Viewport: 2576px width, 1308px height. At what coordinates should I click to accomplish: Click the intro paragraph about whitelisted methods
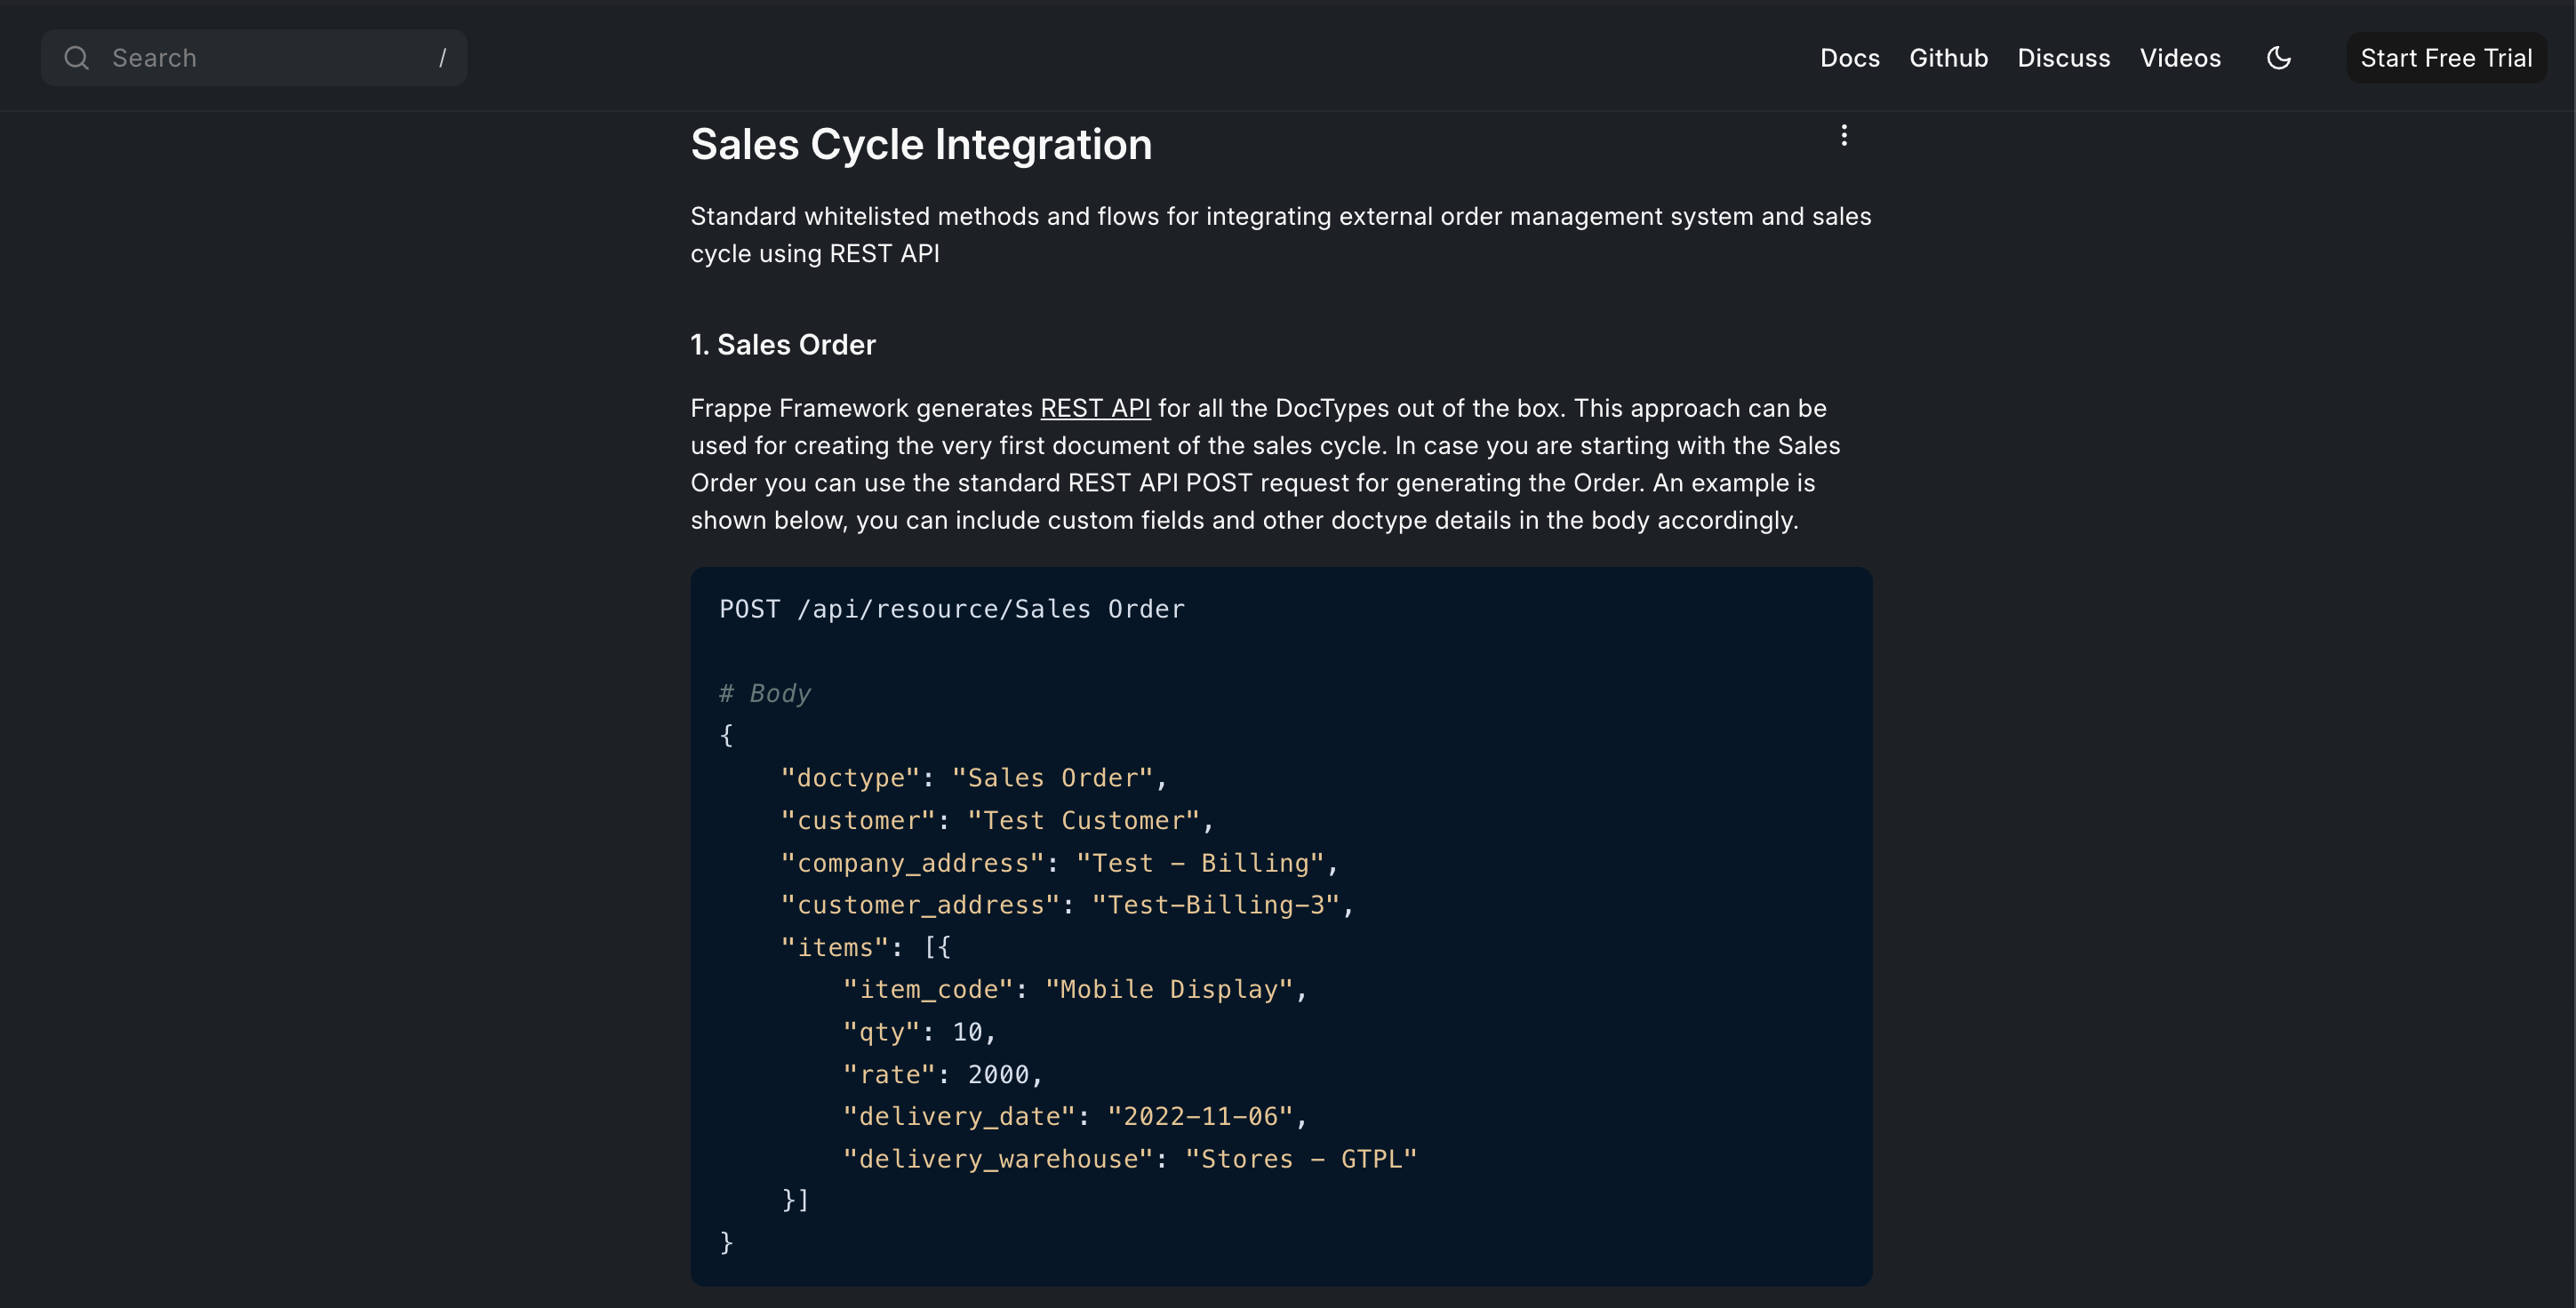pyautogui.click(x=1281, y=235)
